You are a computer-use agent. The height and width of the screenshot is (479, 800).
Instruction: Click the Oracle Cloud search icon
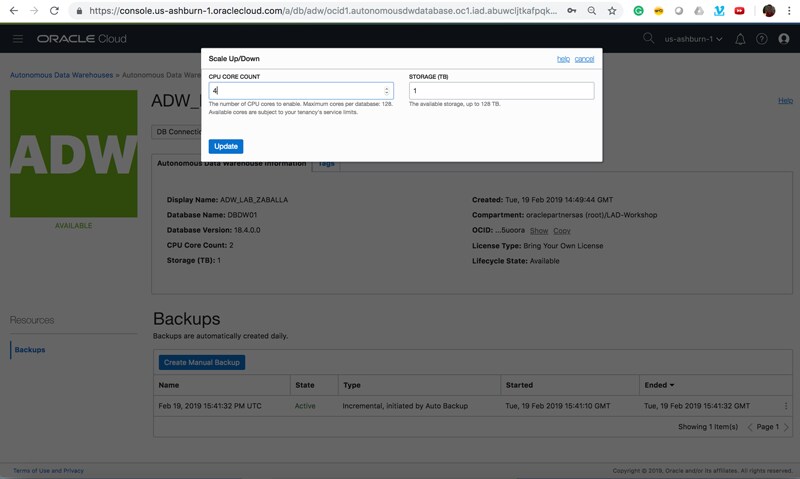[x=648, y=38]
